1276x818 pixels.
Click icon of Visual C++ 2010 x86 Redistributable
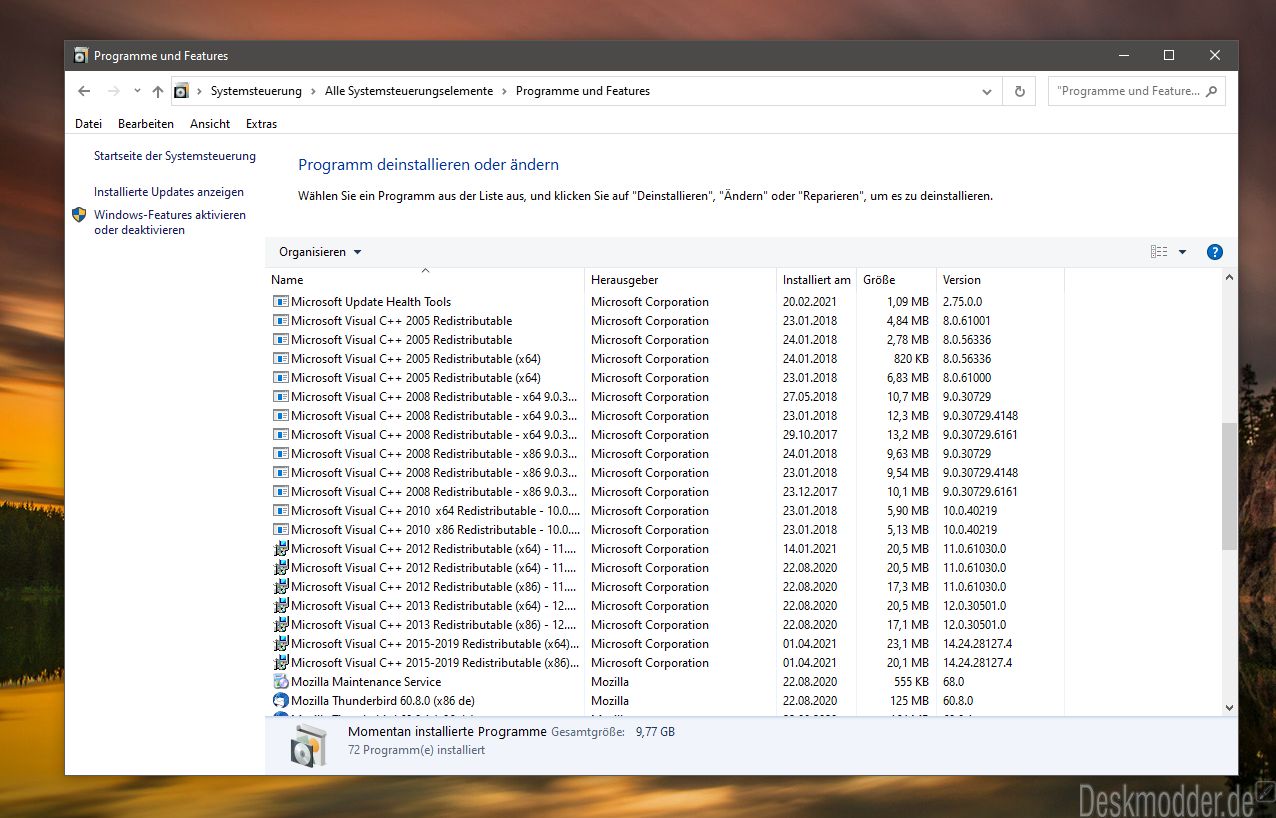[281, 530]
